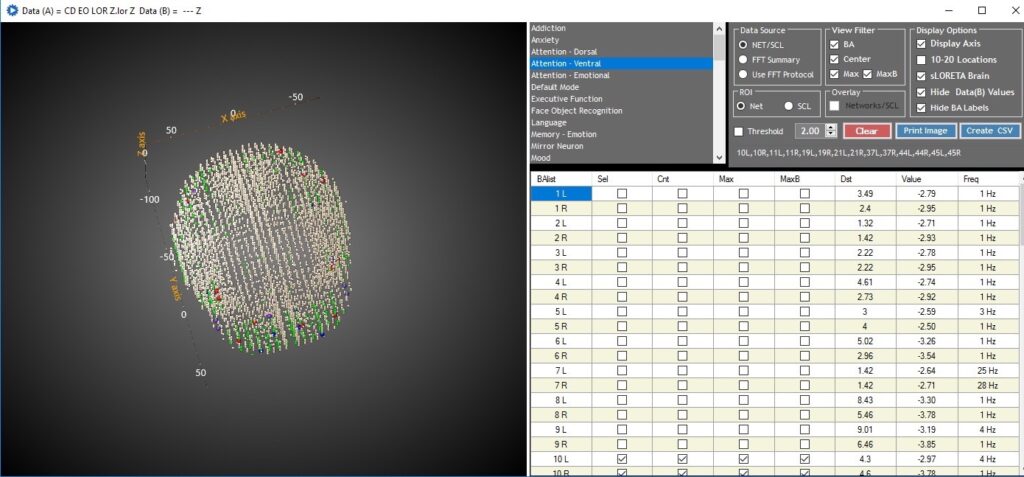The image size is (1024, 477).
Task: Choose SCL as the ROI type
Action: click(789, 106)
